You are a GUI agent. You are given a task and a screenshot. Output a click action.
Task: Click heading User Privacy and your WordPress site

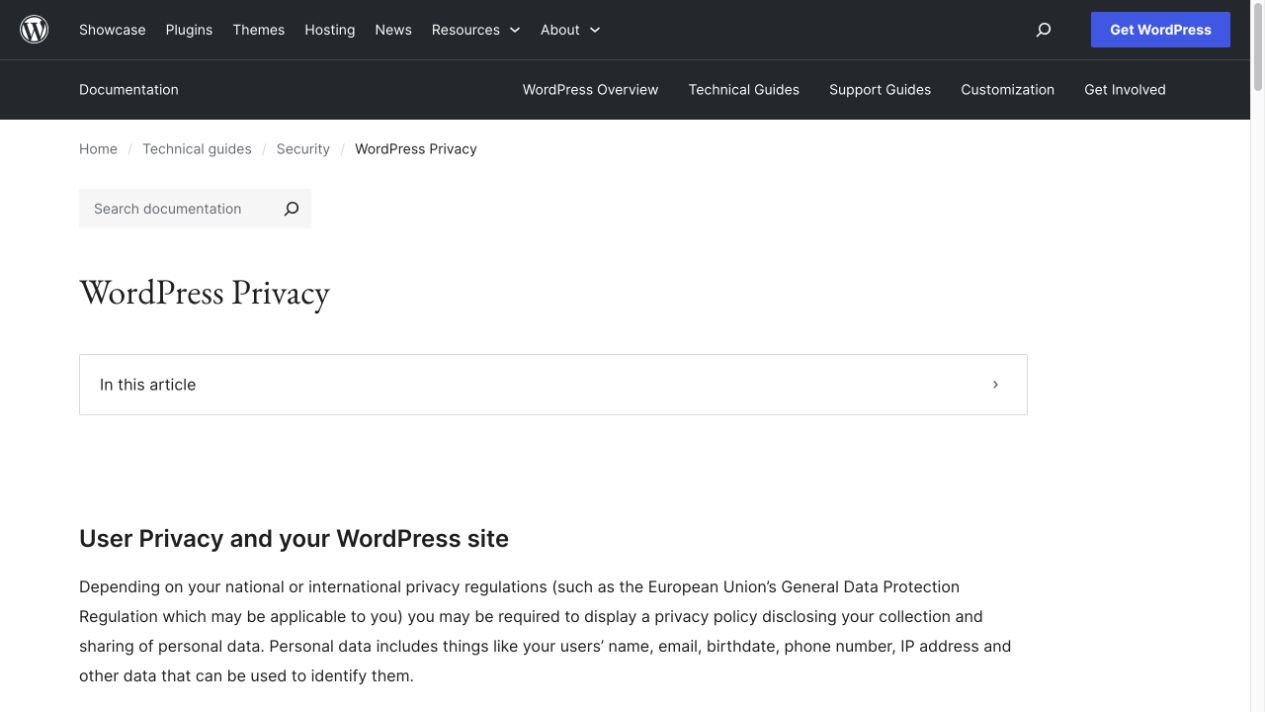pos(294,539)
